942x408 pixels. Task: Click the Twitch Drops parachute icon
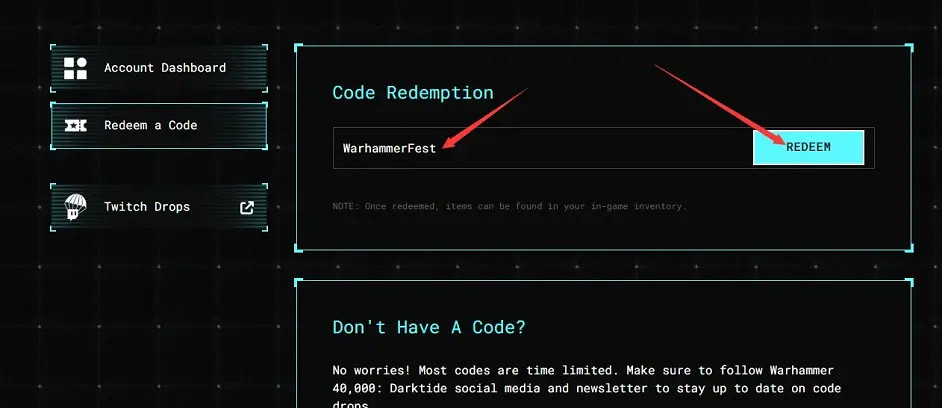76,207
